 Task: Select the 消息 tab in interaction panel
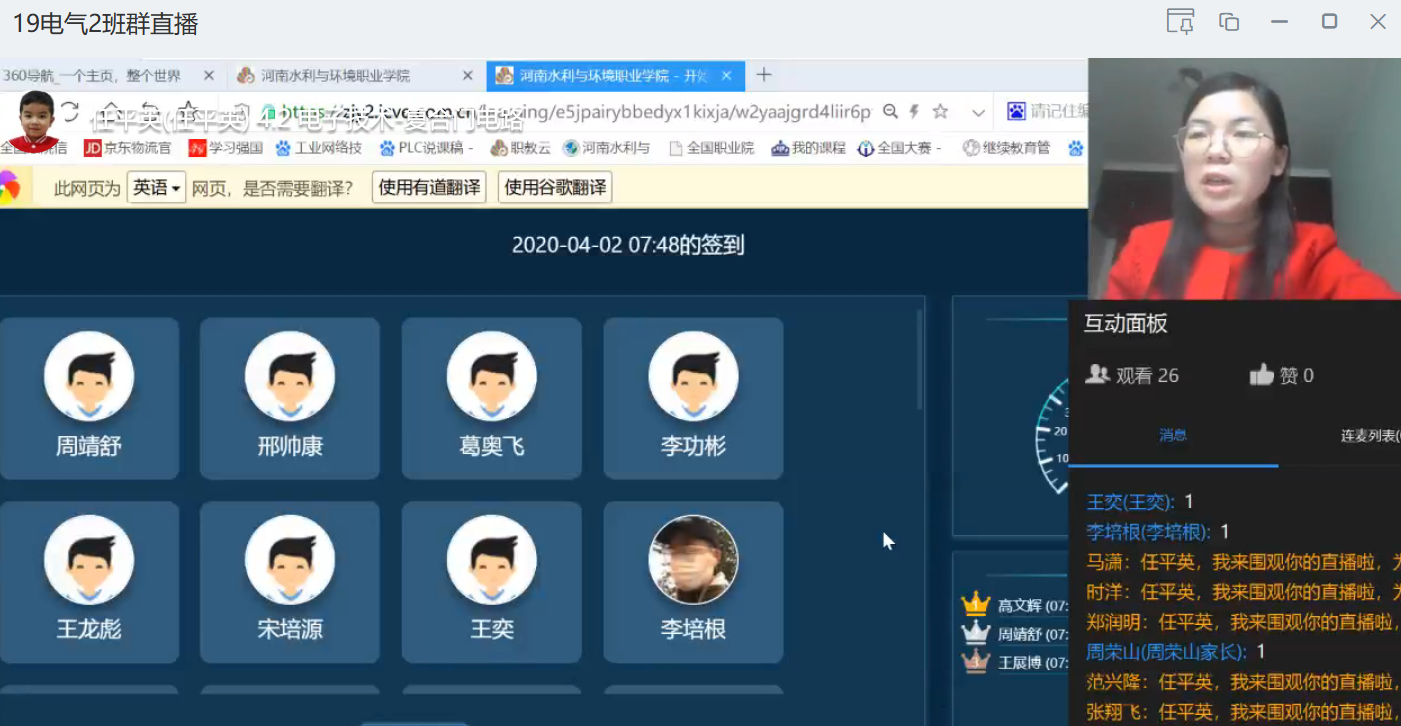[x=1173, y=435]
